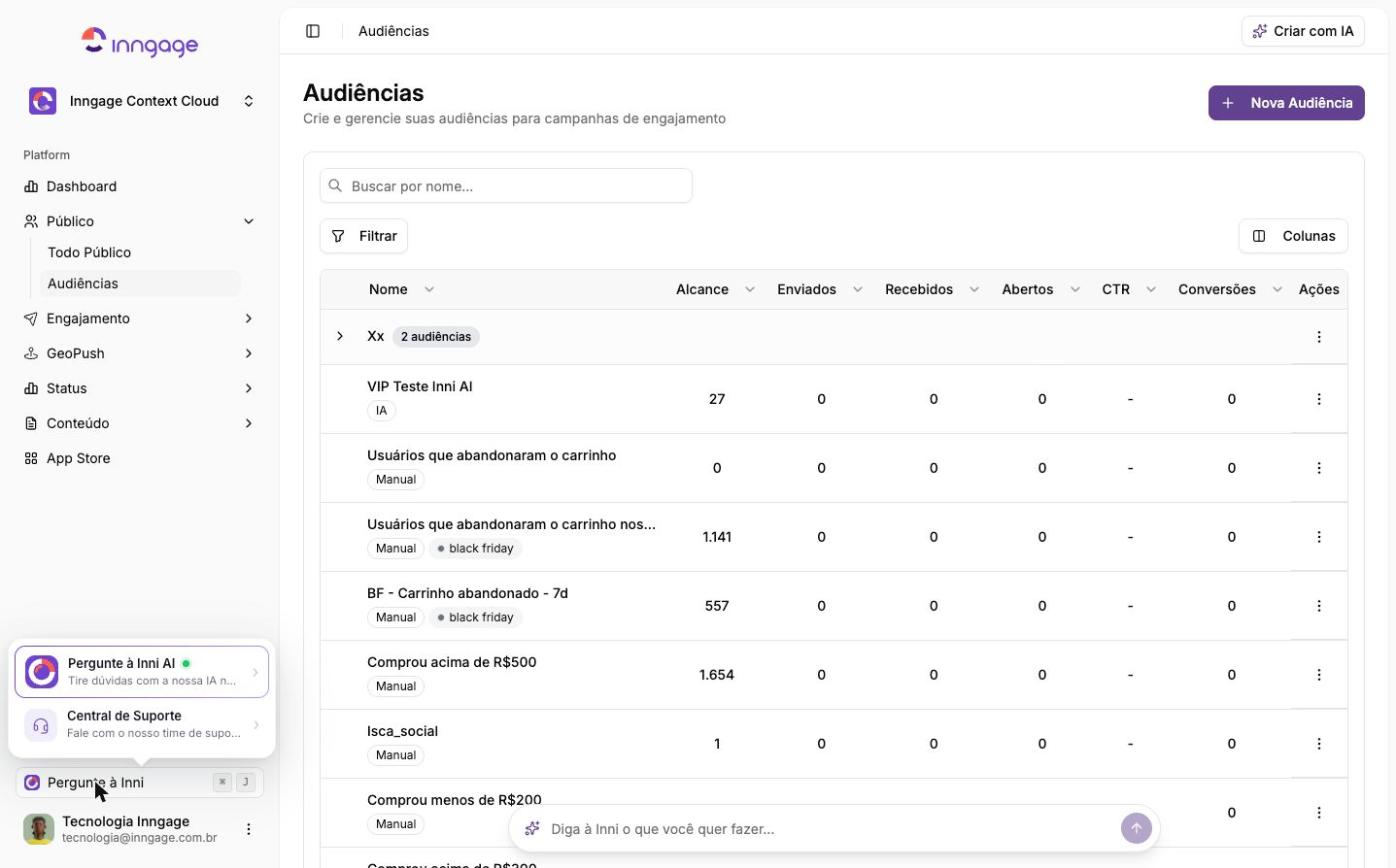Click the Engajamento paper plane icon
Screen dimensions: 1396x868
tap(31, 318)
